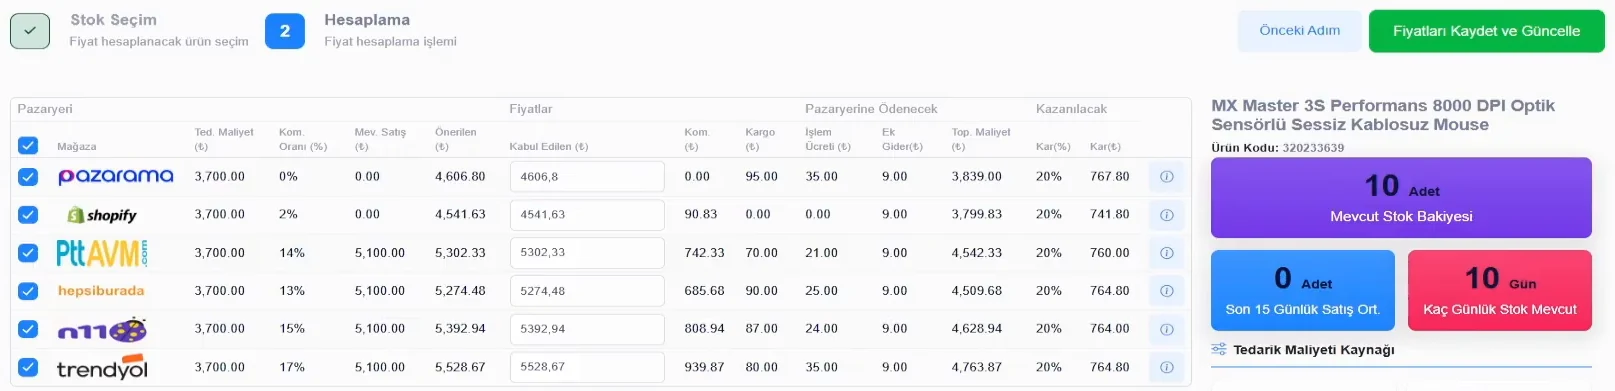Focus PttAVM accepted price field 5302,33
1615x391 pixels.
click(587, 253)
